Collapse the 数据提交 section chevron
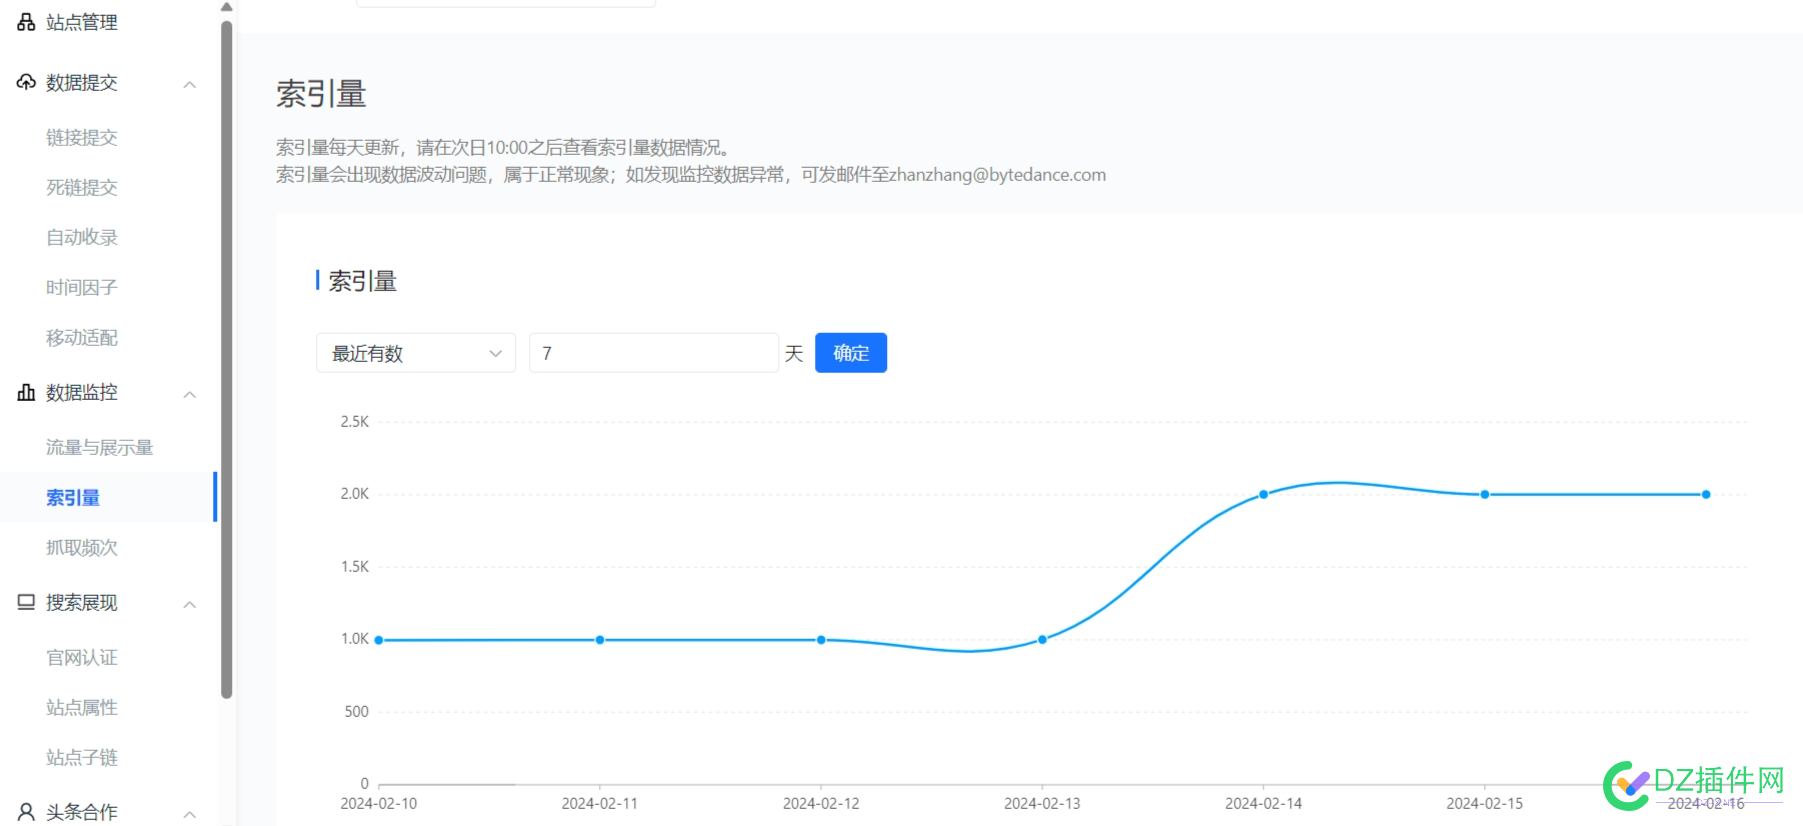The width and height of the screenshot is (1803, 826). tap(190, 84)
